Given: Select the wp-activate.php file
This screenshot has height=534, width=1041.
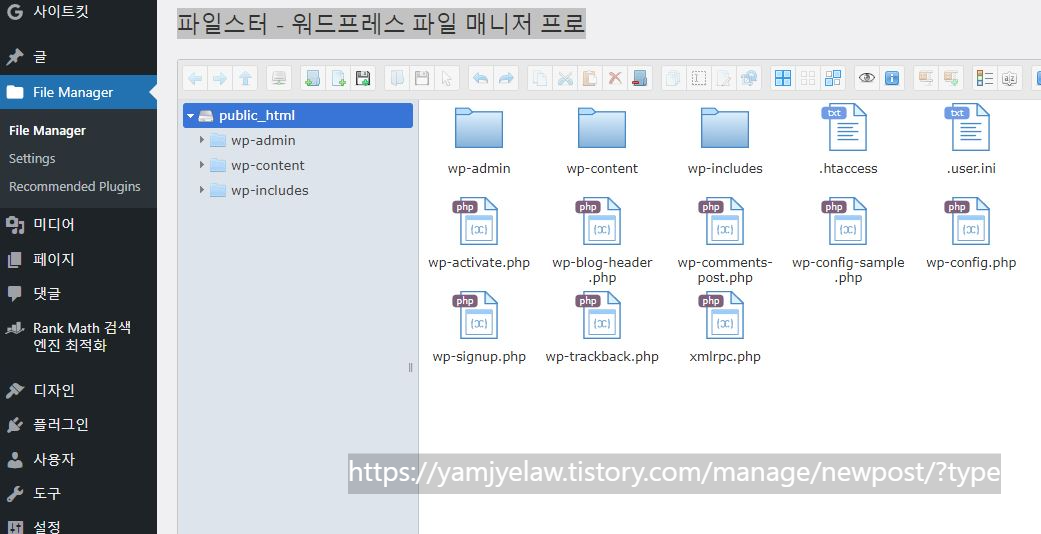Looking at the screenshot, I should pyautogui.click(x=479, y=234).
